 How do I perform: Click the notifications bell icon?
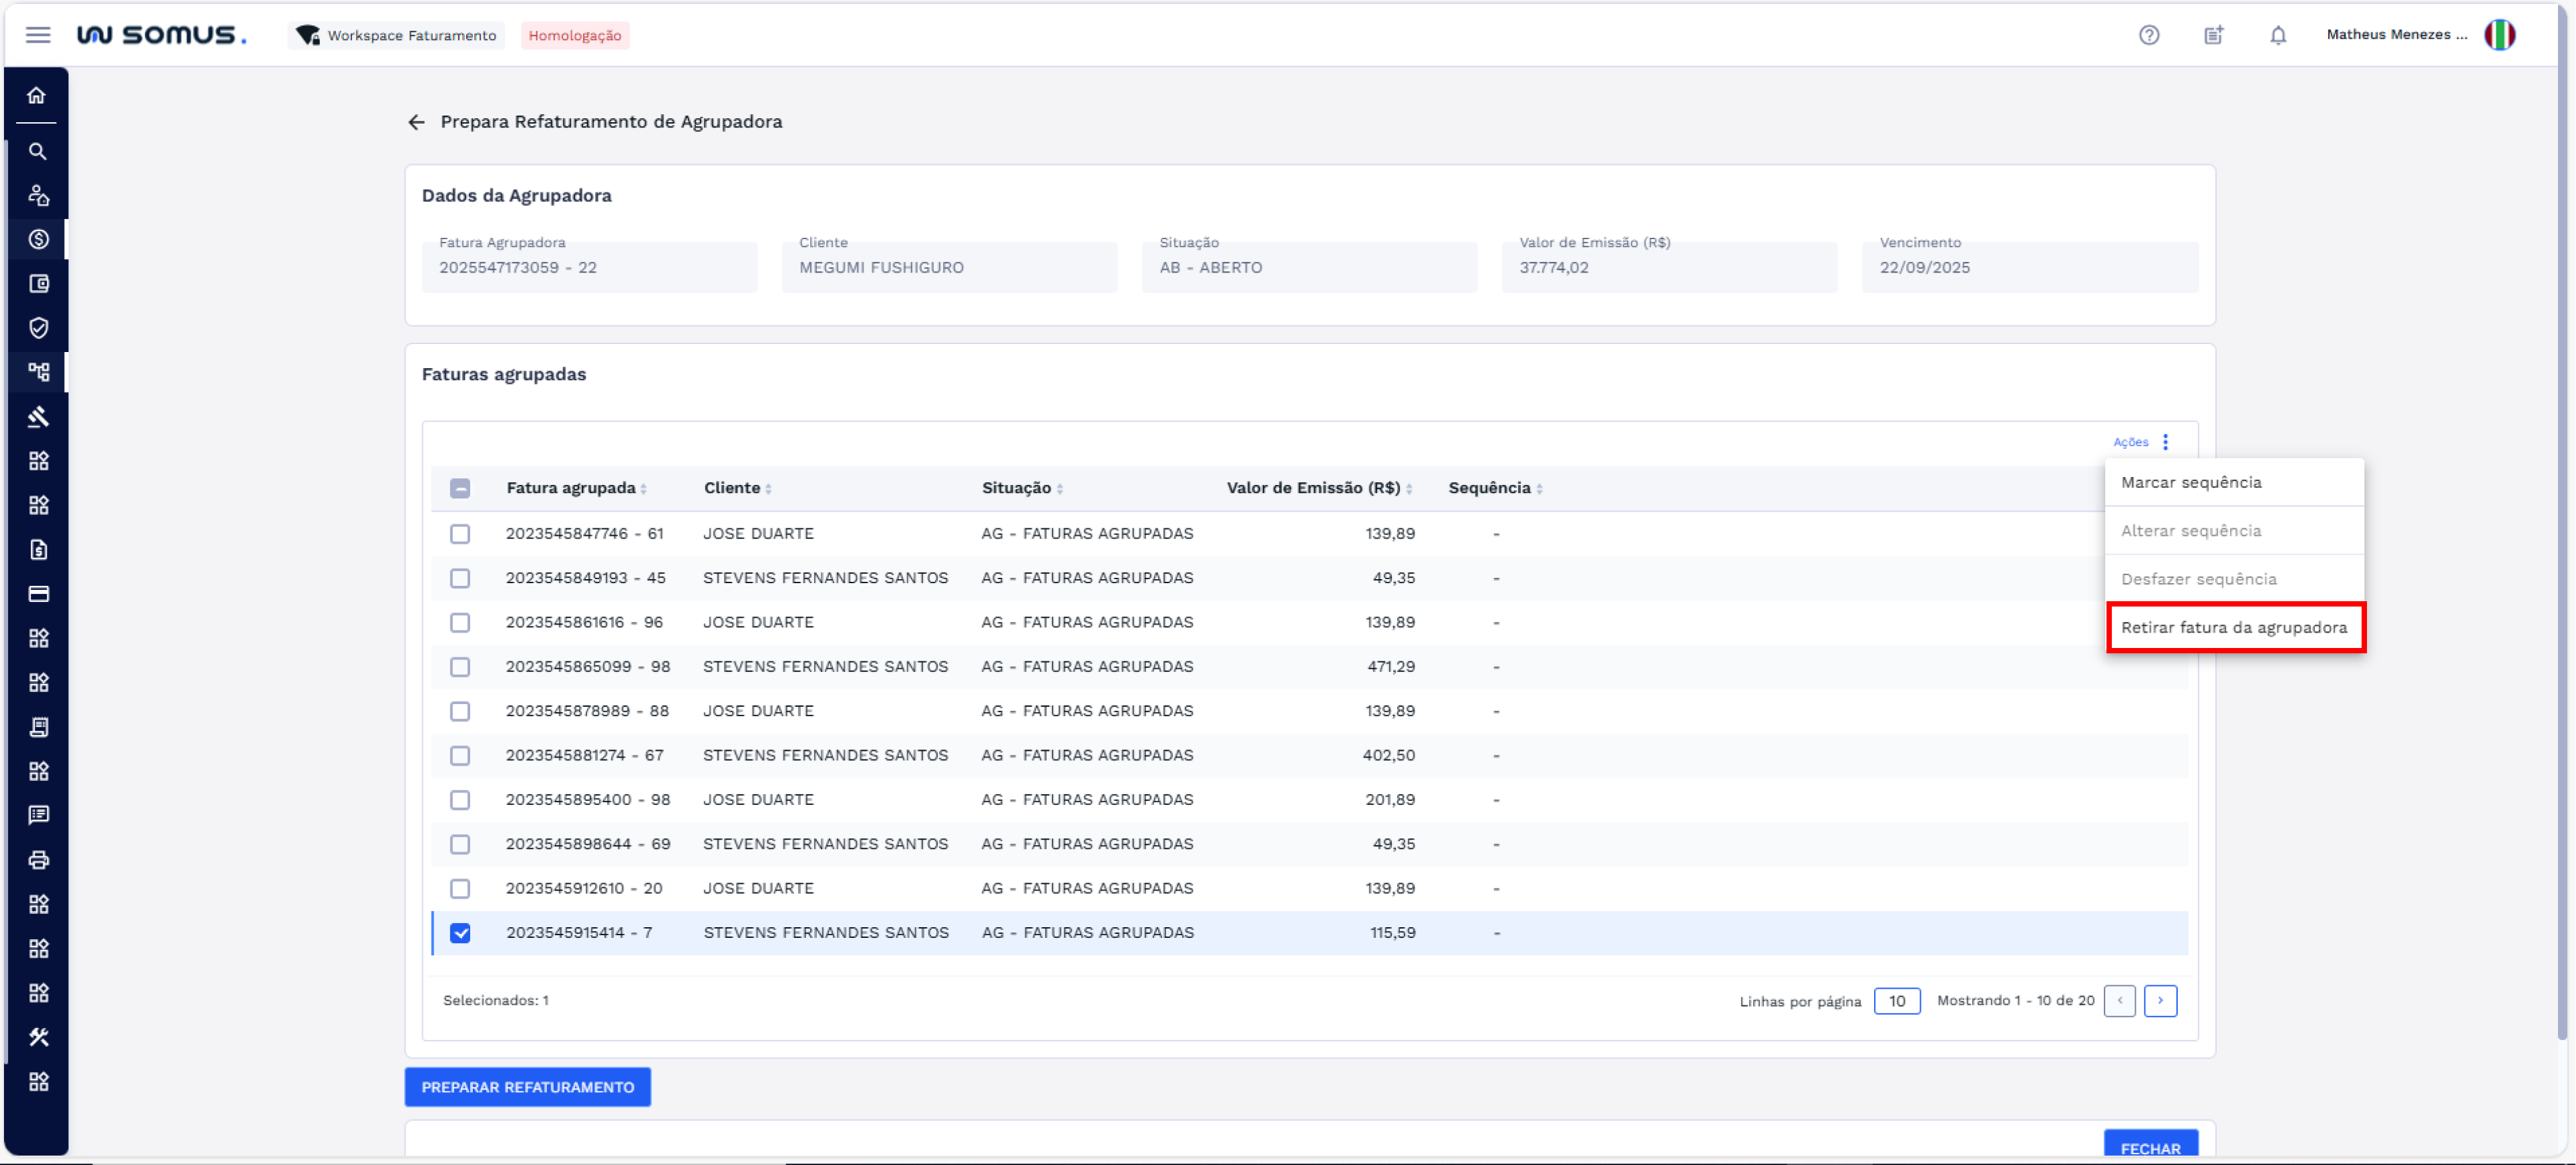(x=2277, y=35)
